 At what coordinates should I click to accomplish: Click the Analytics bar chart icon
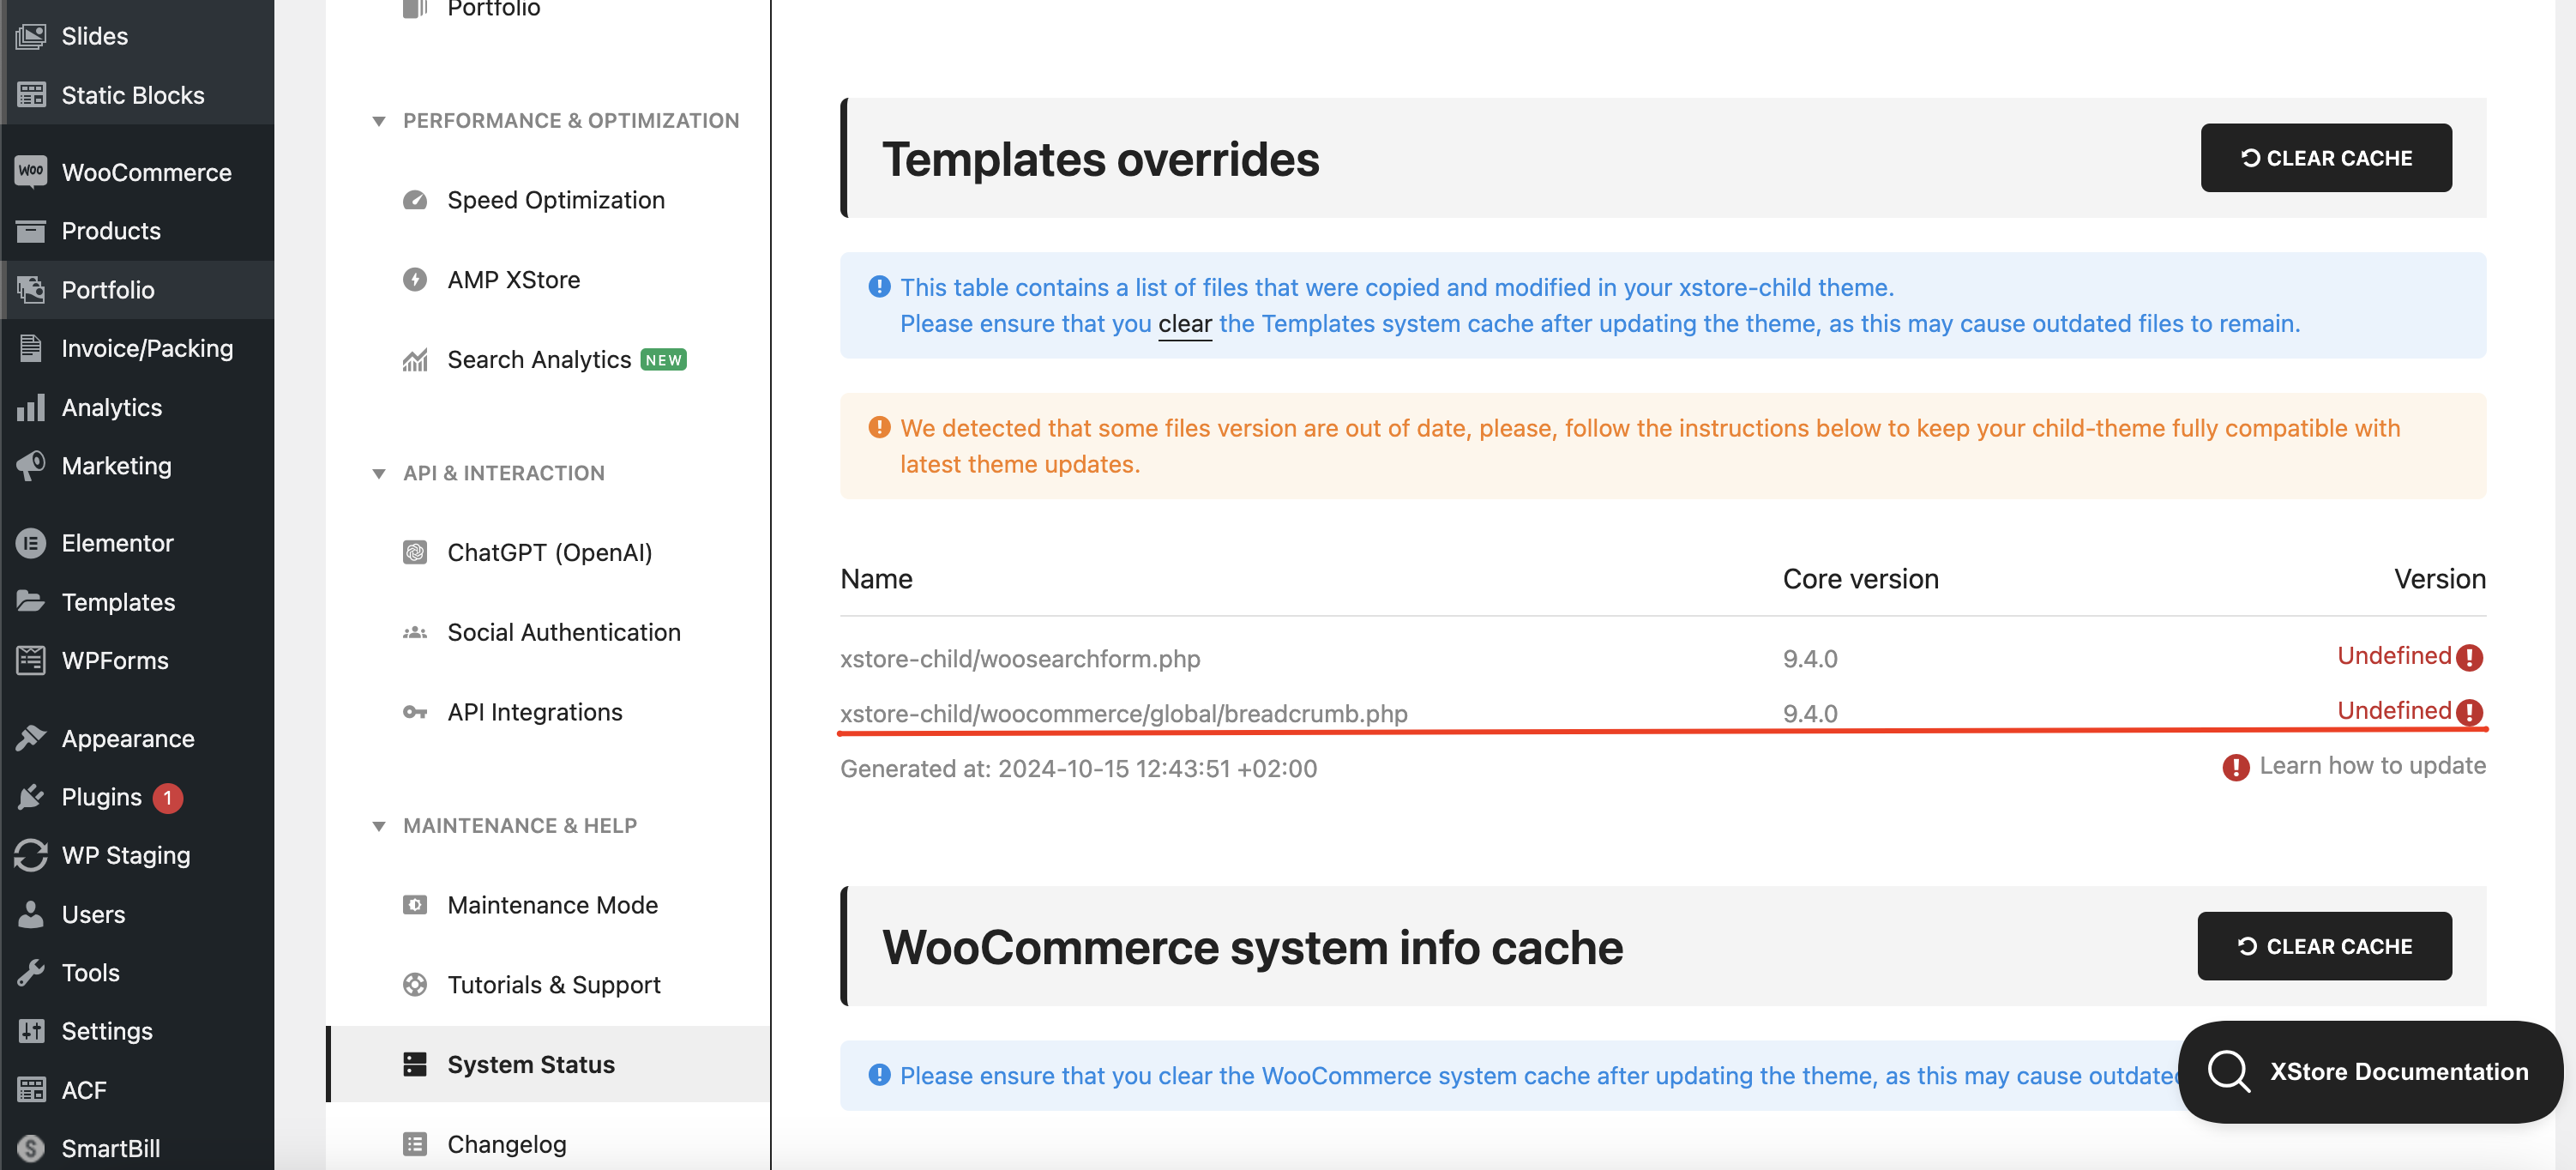31,407
